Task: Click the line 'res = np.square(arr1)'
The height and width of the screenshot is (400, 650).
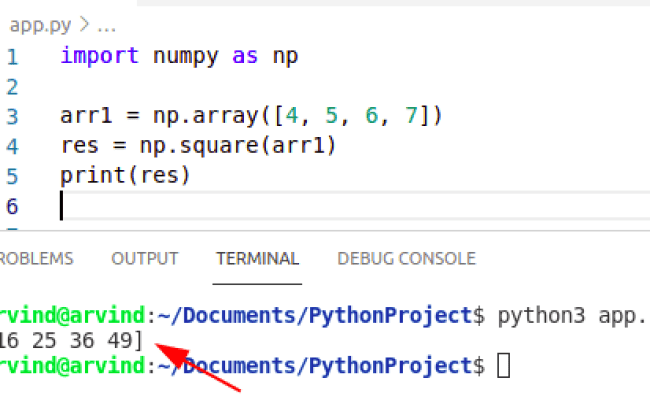Action: (x=198, y=146)
